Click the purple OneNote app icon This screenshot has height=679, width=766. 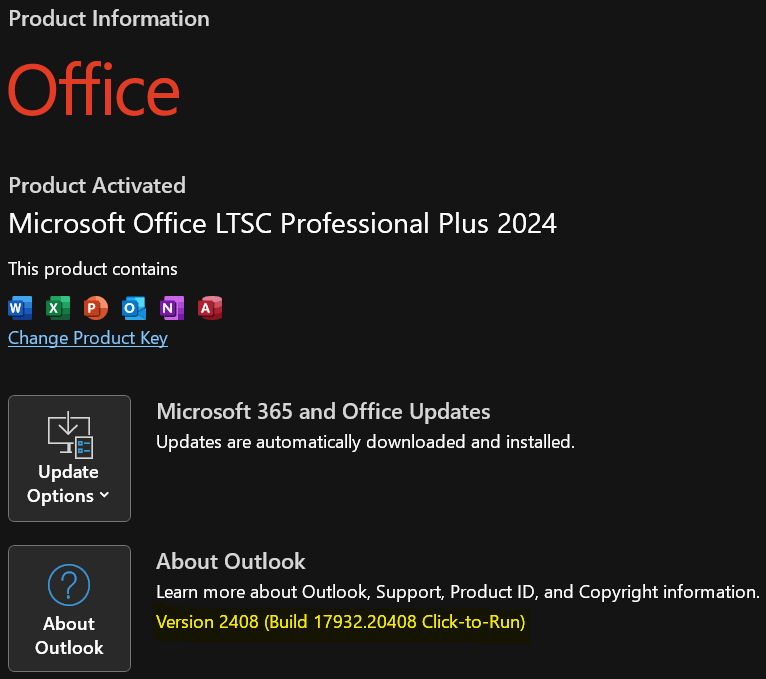pos(172,308)
